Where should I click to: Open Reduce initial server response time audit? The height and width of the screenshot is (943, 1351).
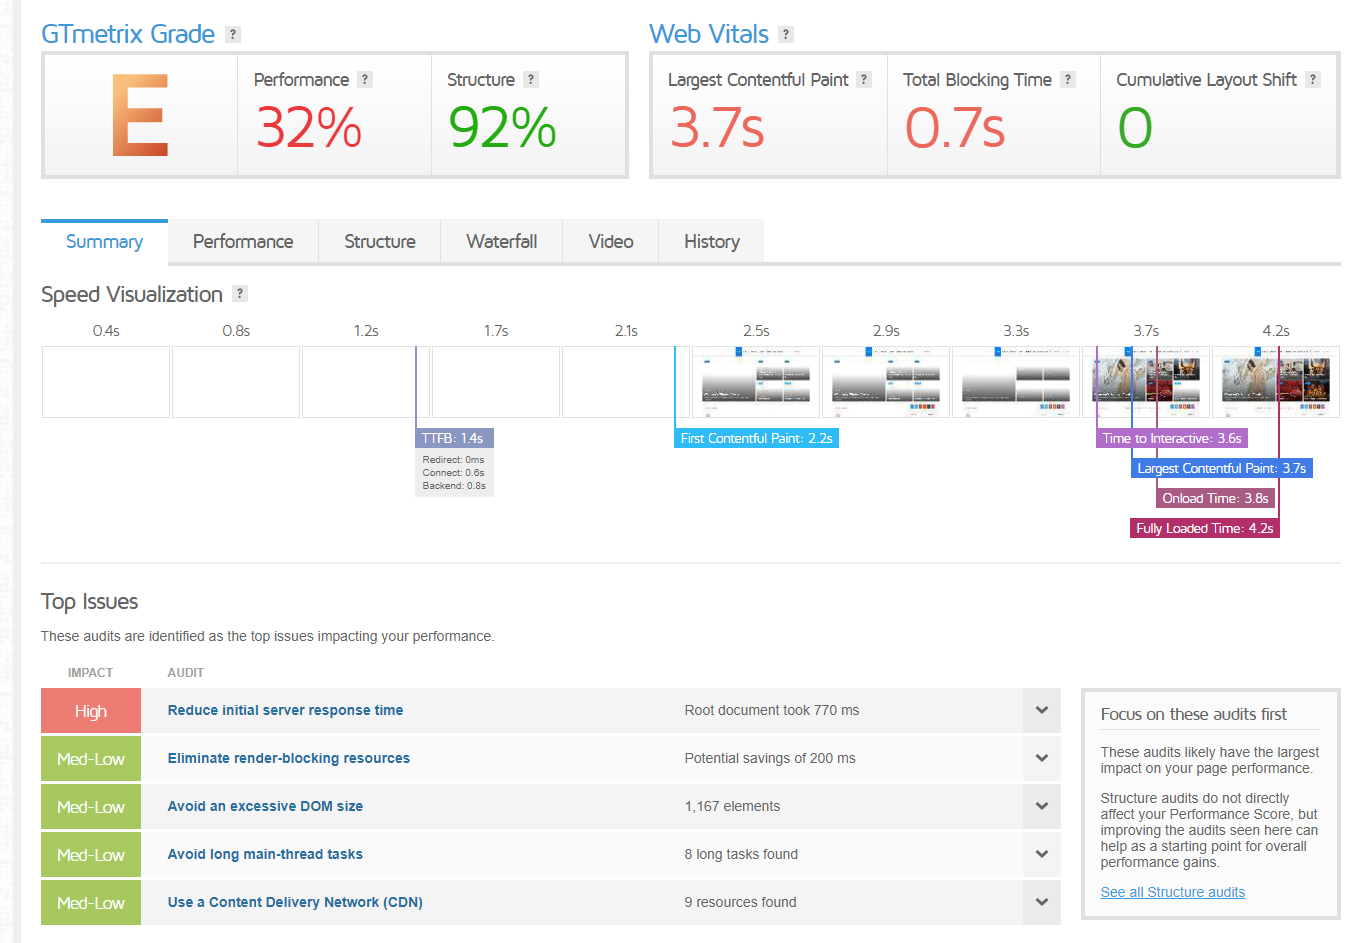tap(286, 710)
